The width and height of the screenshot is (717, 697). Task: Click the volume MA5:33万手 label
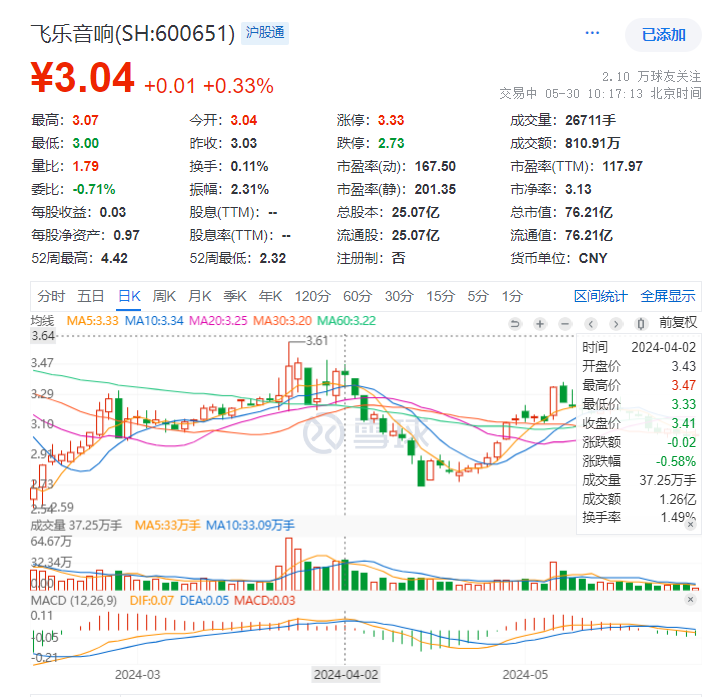167,525
